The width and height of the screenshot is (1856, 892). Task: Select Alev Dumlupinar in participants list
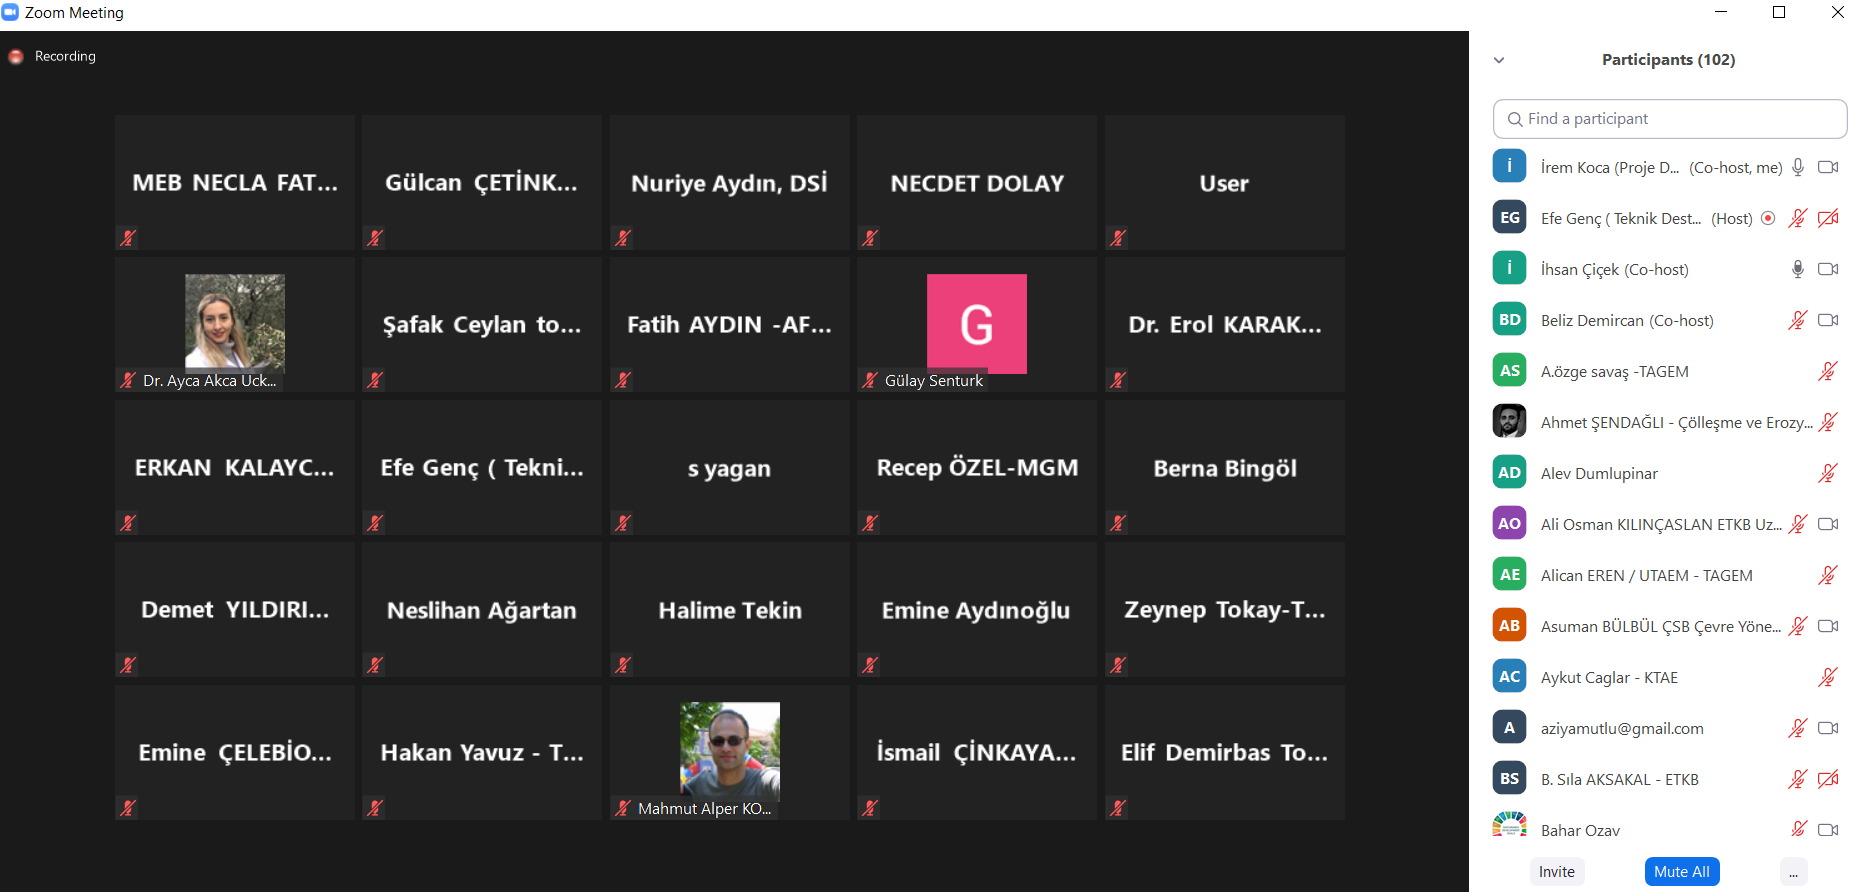pyautogui.click(x=1668, y=473)
